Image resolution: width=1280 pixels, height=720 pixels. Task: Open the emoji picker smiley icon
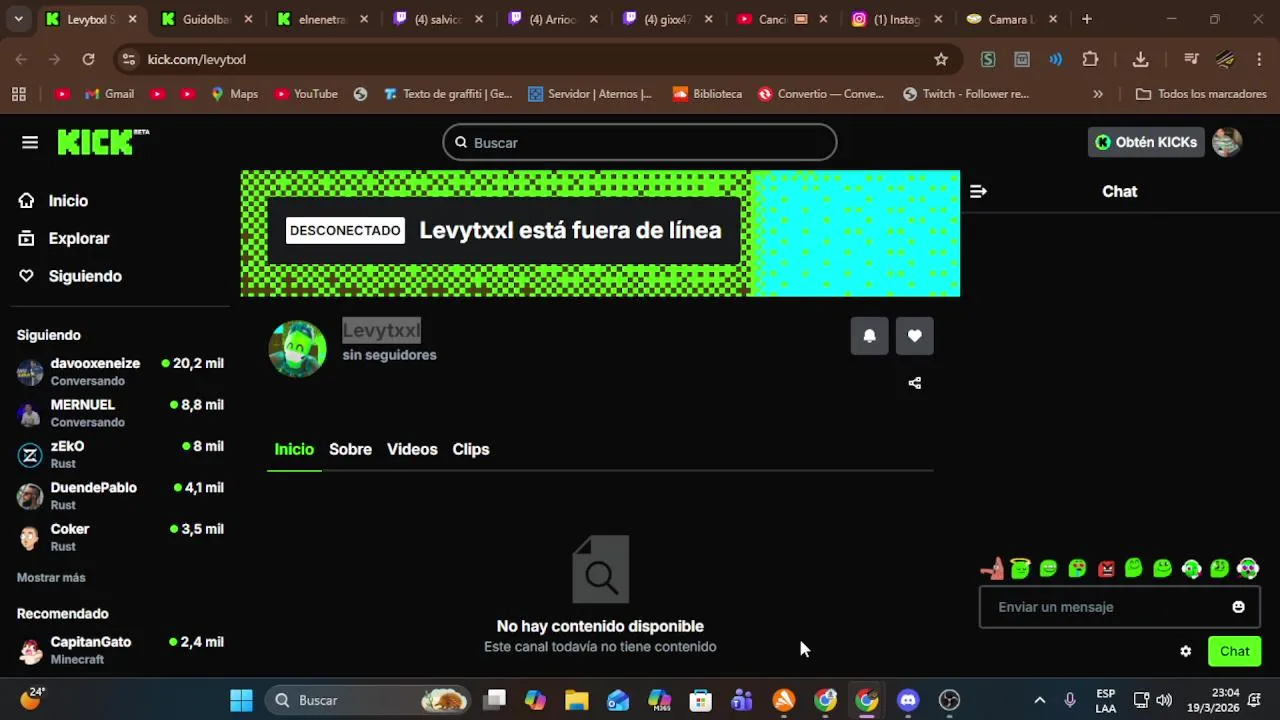point(1238,607)
